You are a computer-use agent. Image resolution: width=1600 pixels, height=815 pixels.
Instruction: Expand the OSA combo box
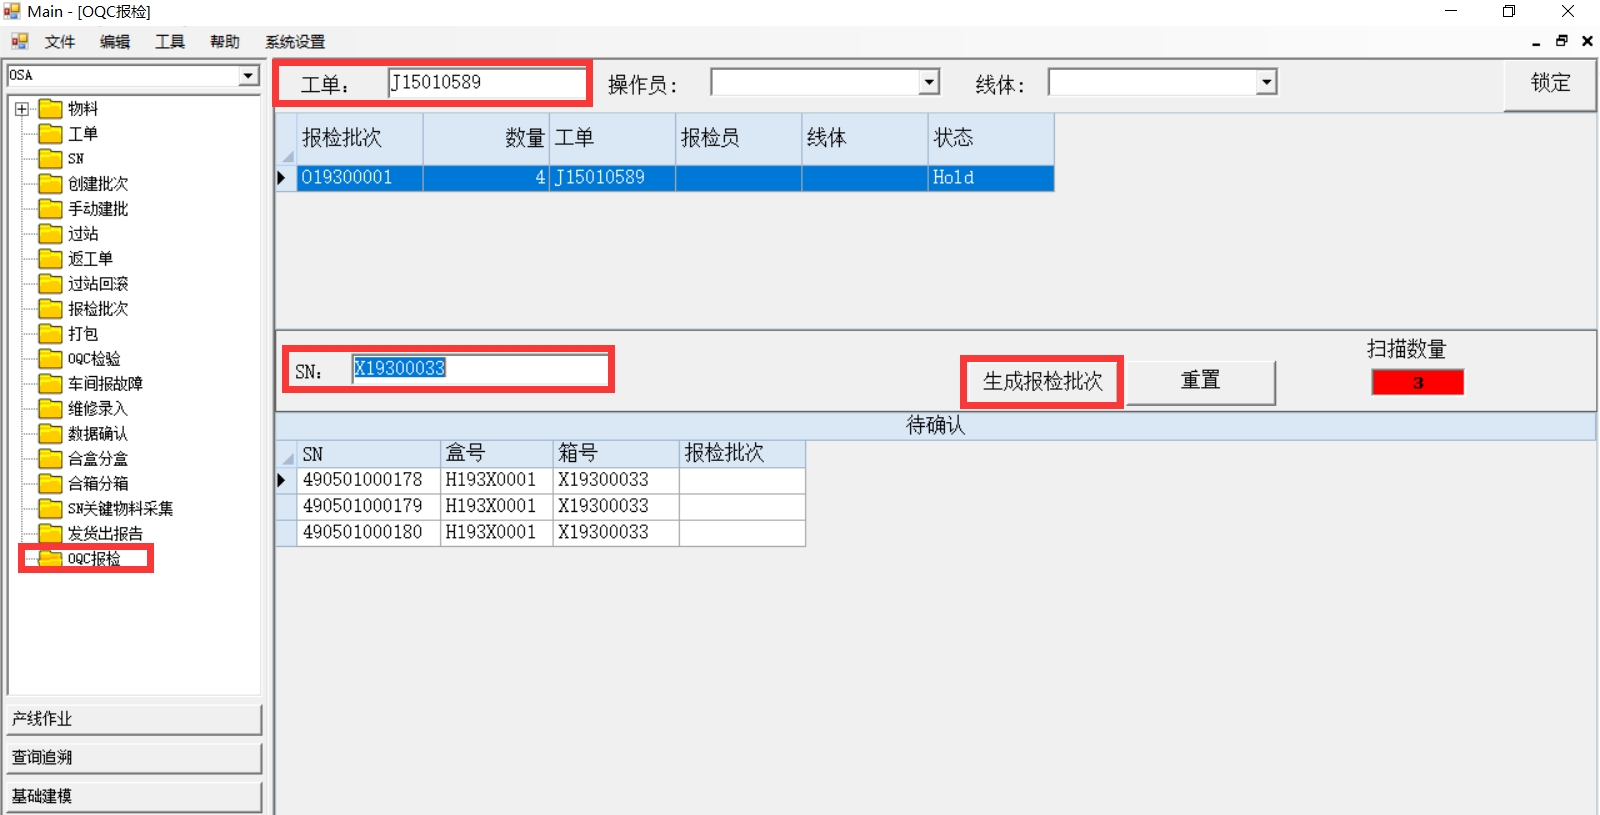pyautogui.click(x=248, y=76)
